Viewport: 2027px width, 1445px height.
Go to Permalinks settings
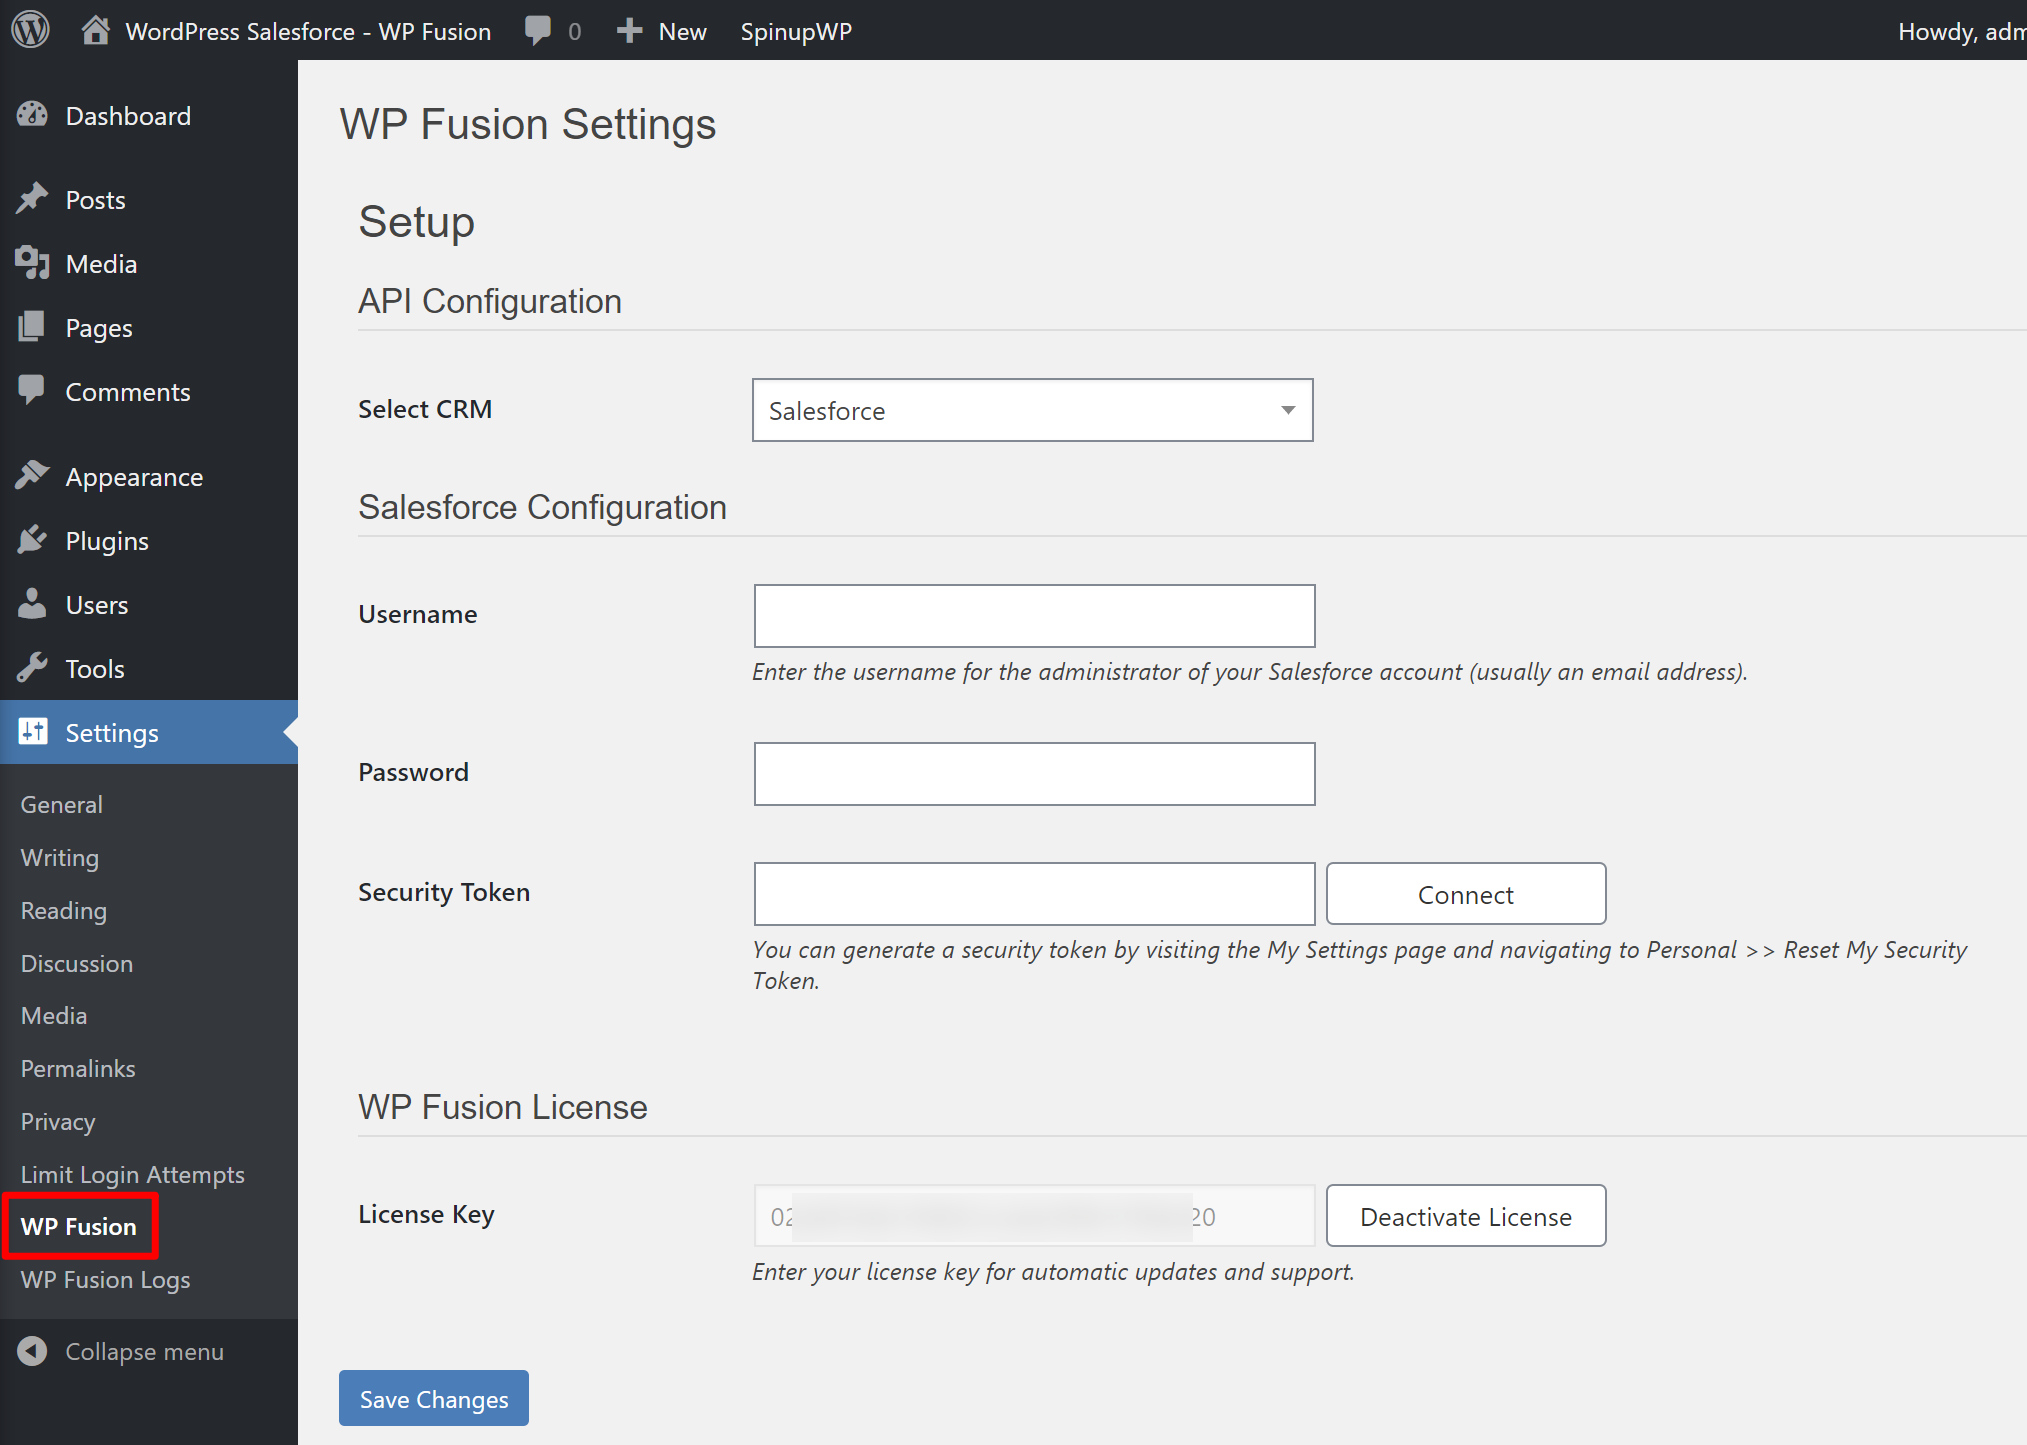point(77,1068)
